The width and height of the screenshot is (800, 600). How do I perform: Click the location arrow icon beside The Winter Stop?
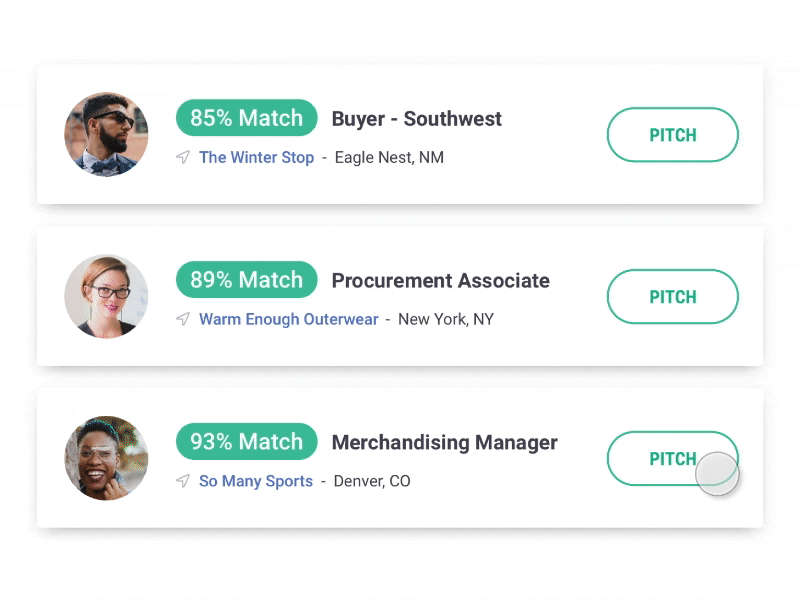pyautogui.click(x=183, y=157)
